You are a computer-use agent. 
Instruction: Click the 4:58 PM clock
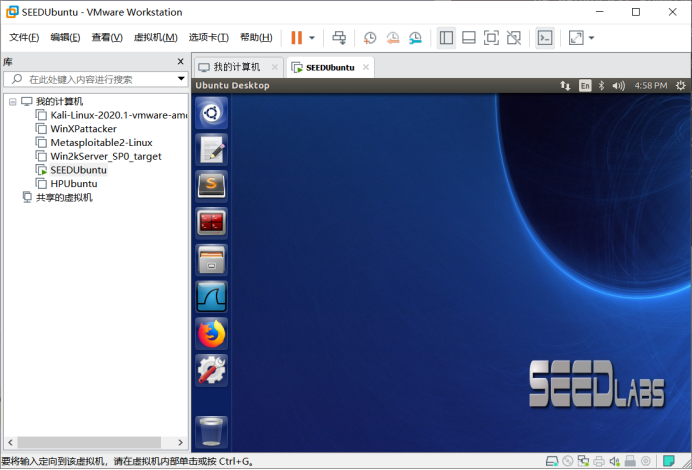pyautogui.click(x=651, y=86)
